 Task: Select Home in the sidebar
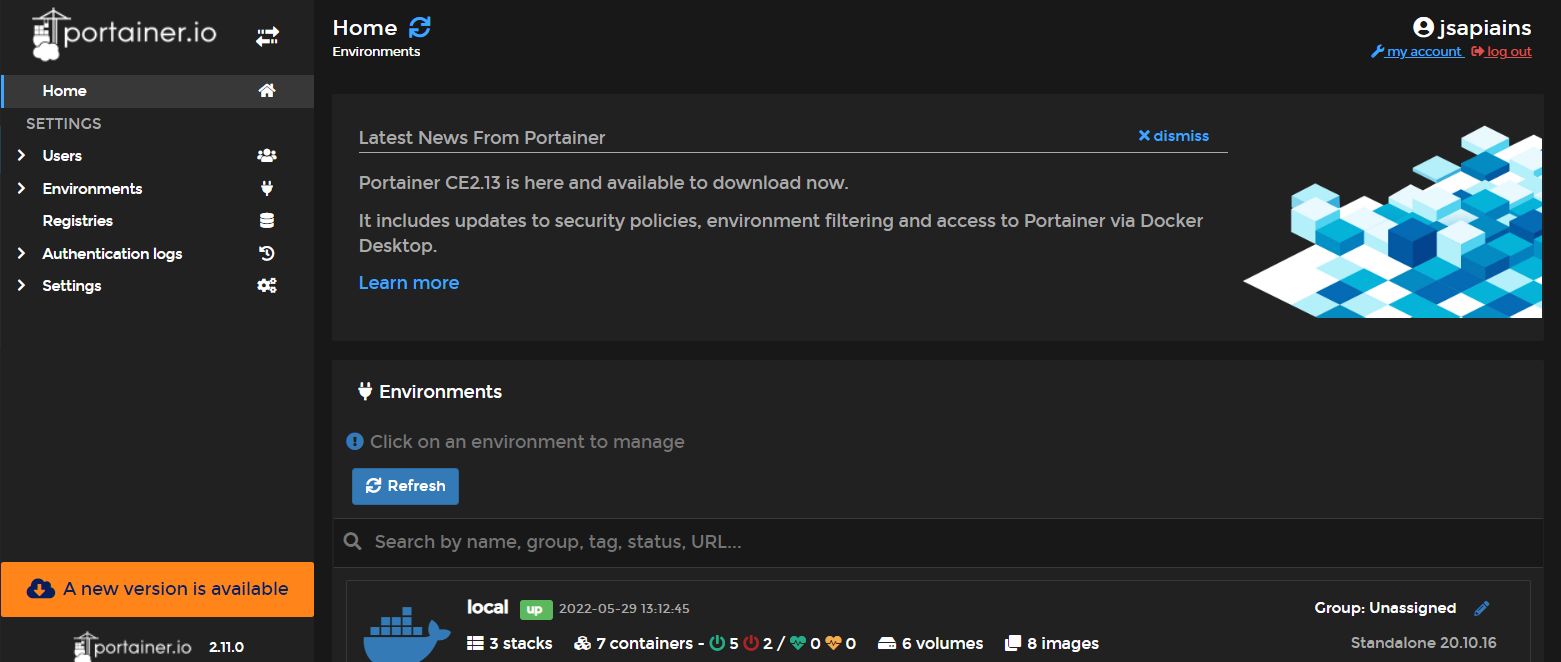[65, 91]
